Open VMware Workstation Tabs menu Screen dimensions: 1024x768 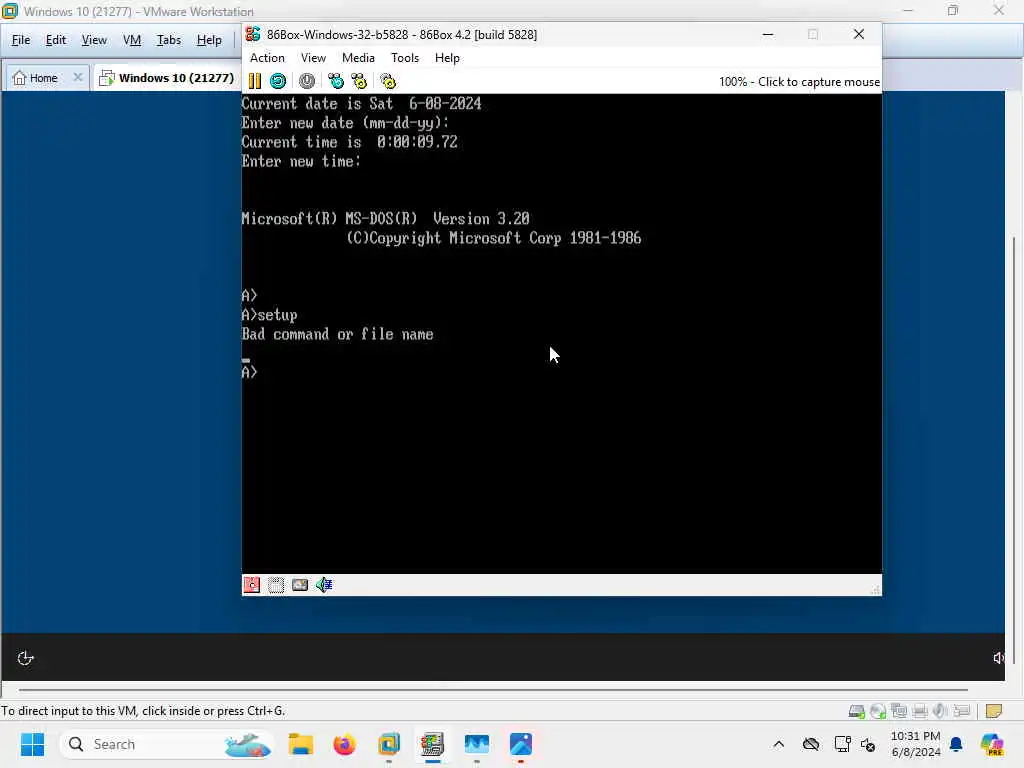pyautogui.click(x=168, y=40)
